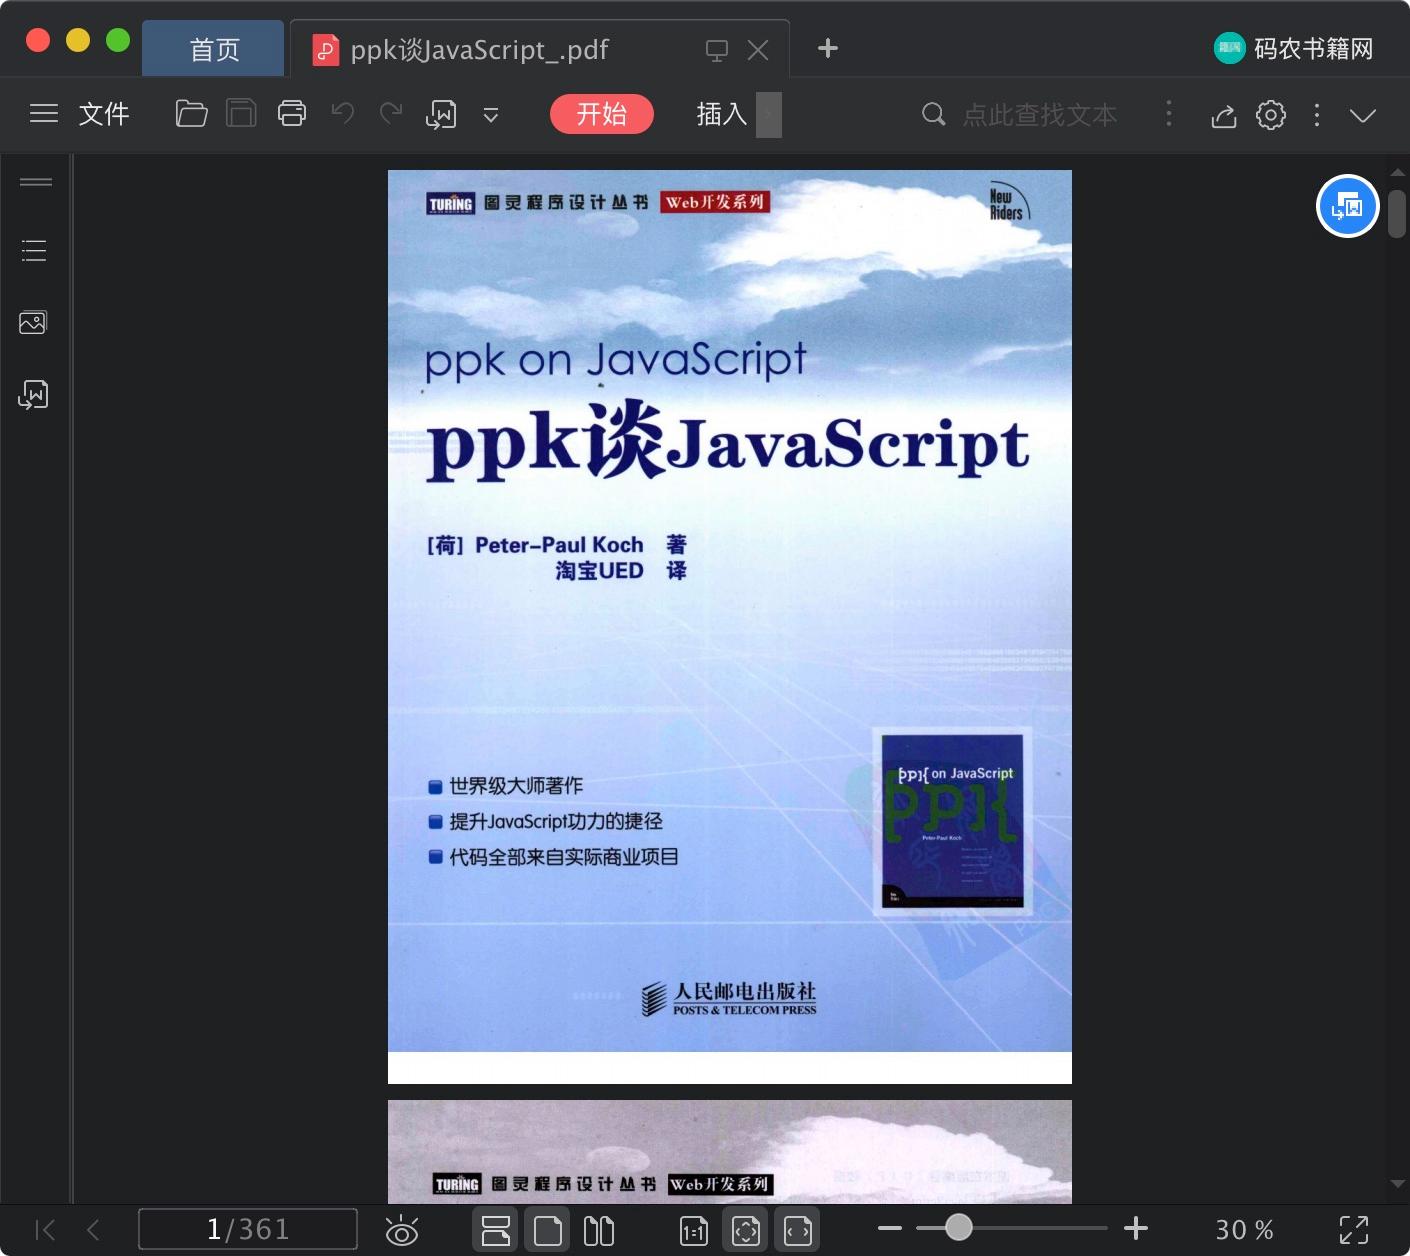
Task: Click the zoom slider handle
Action: coord(959,1227)
